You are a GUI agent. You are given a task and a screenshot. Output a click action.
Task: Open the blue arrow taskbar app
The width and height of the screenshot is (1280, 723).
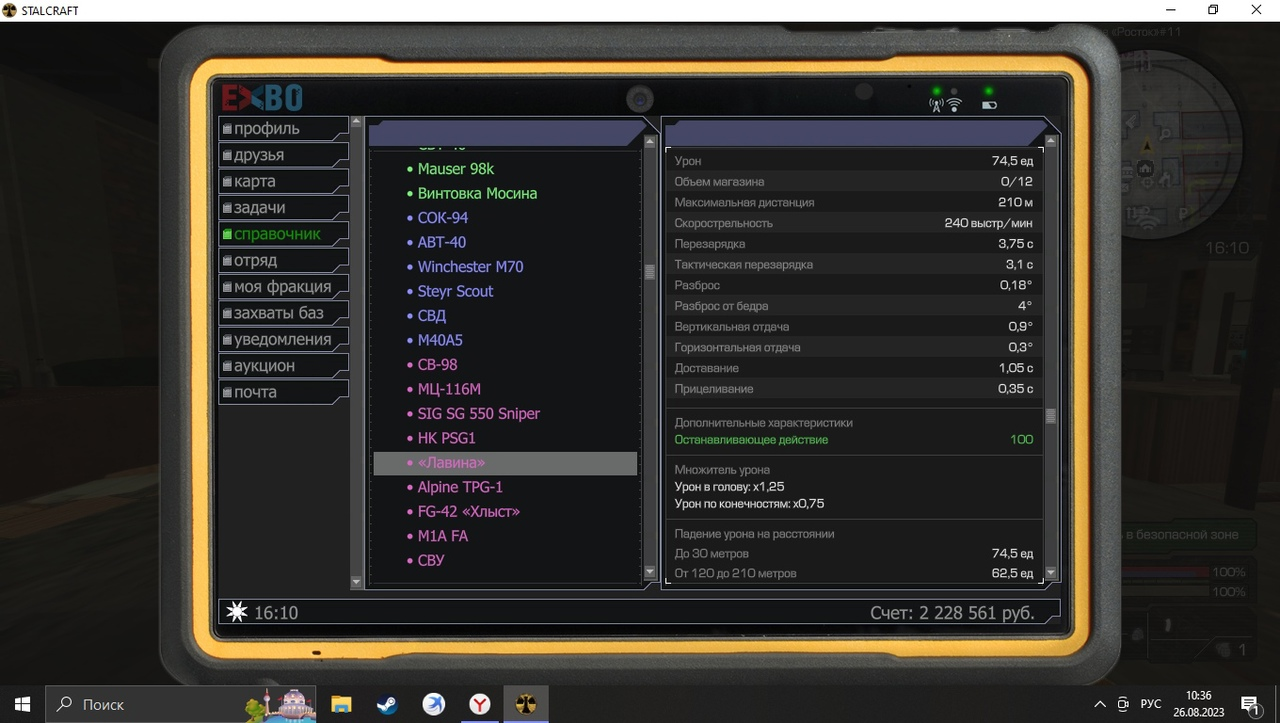tap(434, 704)
